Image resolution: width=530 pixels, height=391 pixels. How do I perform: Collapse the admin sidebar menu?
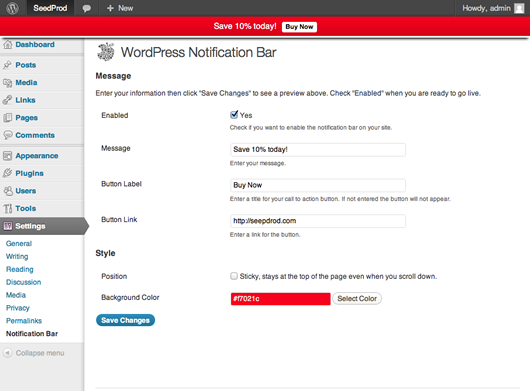[x=33, y=353]
